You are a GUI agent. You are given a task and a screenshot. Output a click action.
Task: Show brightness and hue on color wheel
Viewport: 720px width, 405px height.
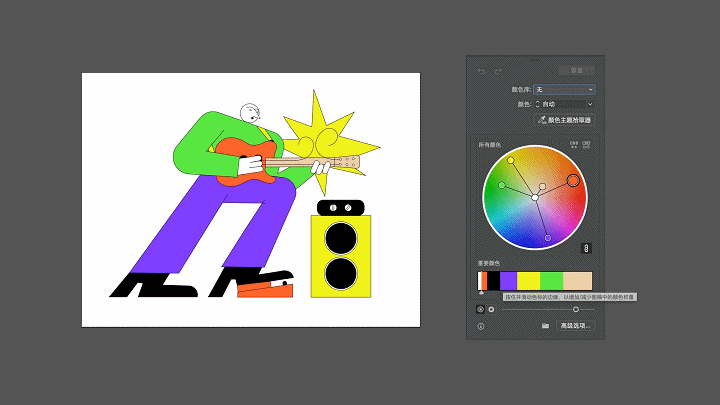[x=491, y=309]
